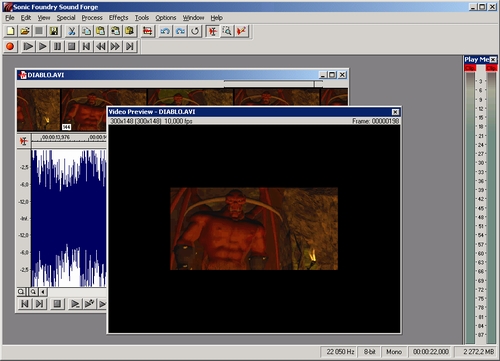The image size is (500, 361).
Task: Click the Mix paste icon
Action: click(115, 31)
